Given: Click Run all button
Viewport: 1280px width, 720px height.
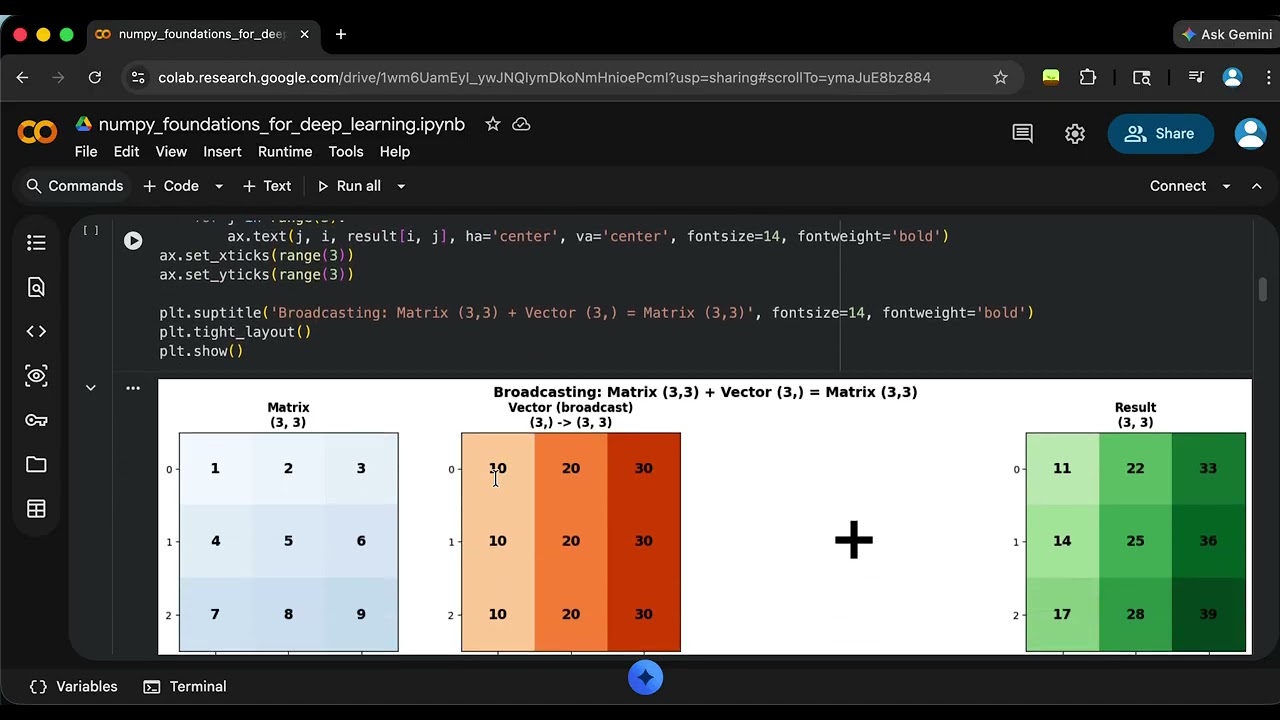Looking at the screenshot, I should (x=349, y=186).
